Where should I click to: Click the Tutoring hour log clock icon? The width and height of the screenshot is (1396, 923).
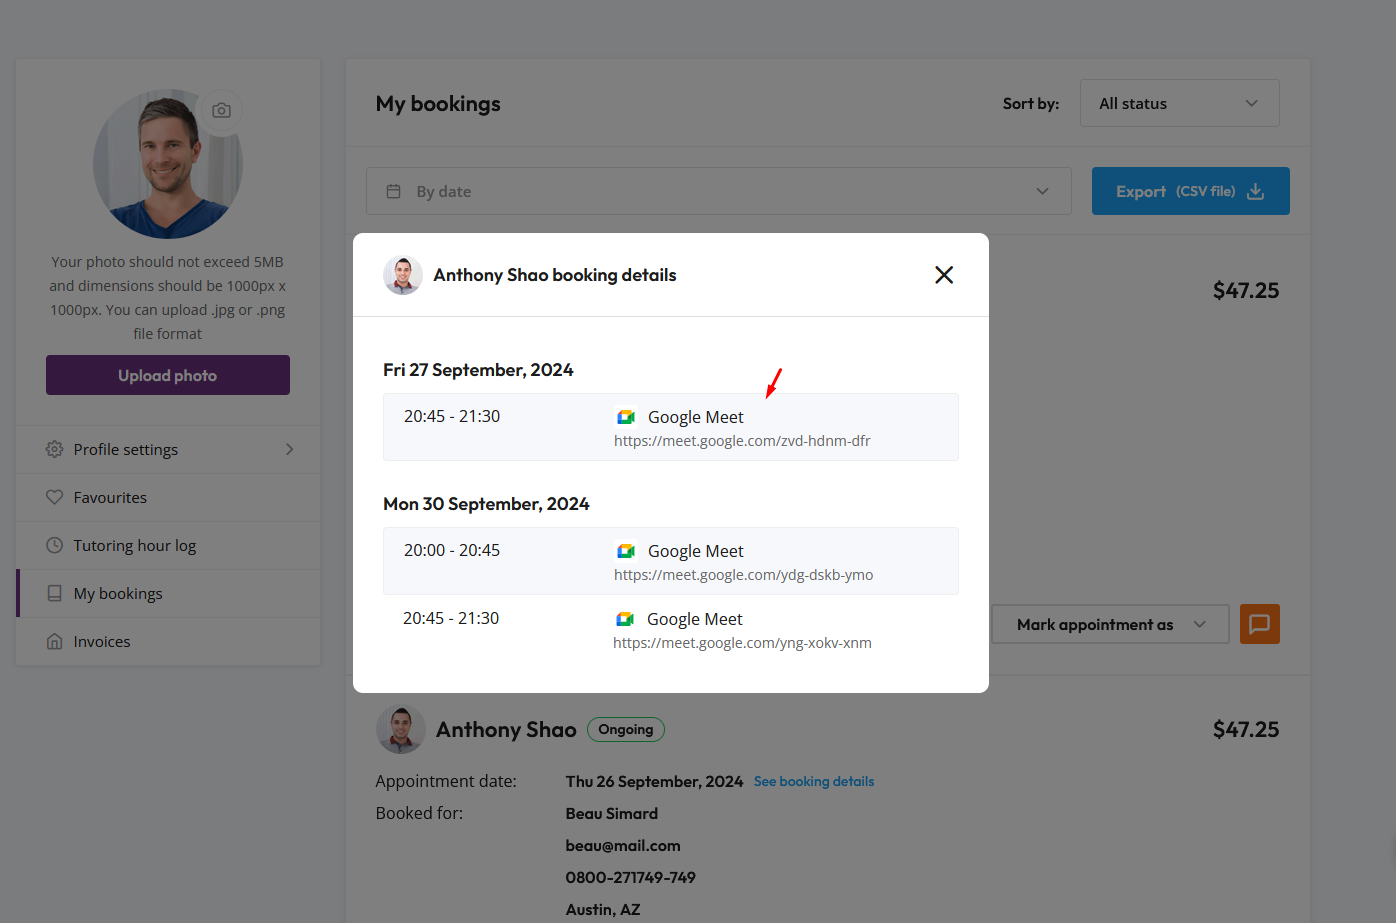[x=55, y=545]
